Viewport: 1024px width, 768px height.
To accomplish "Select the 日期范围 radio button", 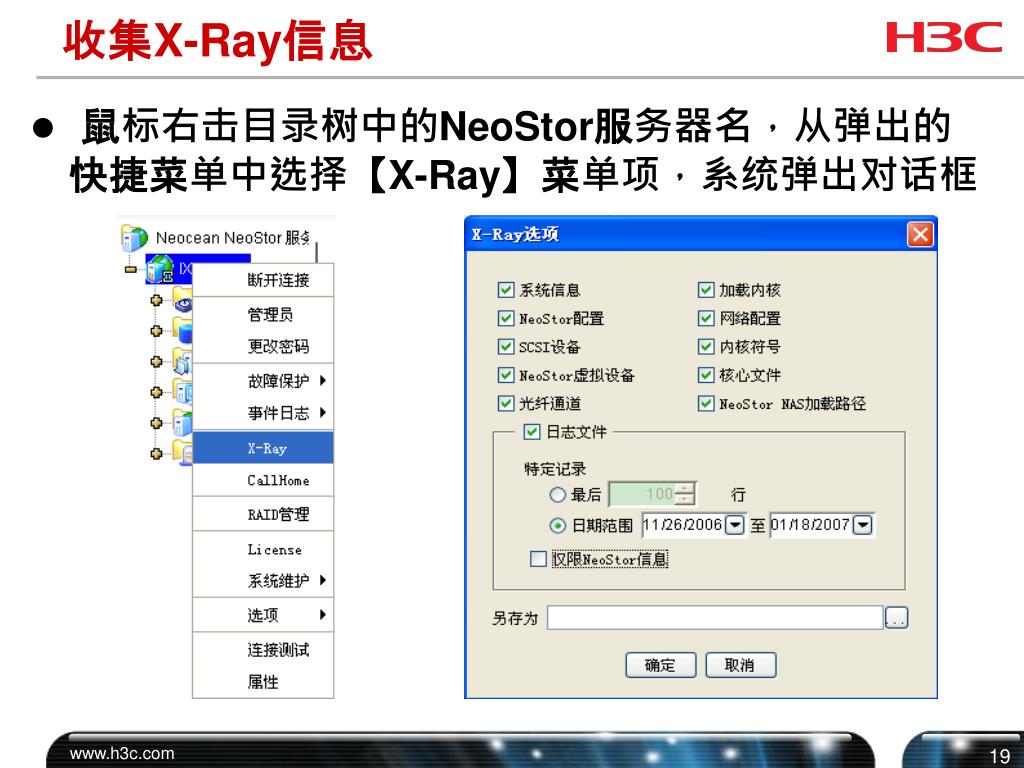I will coord(557,525).
